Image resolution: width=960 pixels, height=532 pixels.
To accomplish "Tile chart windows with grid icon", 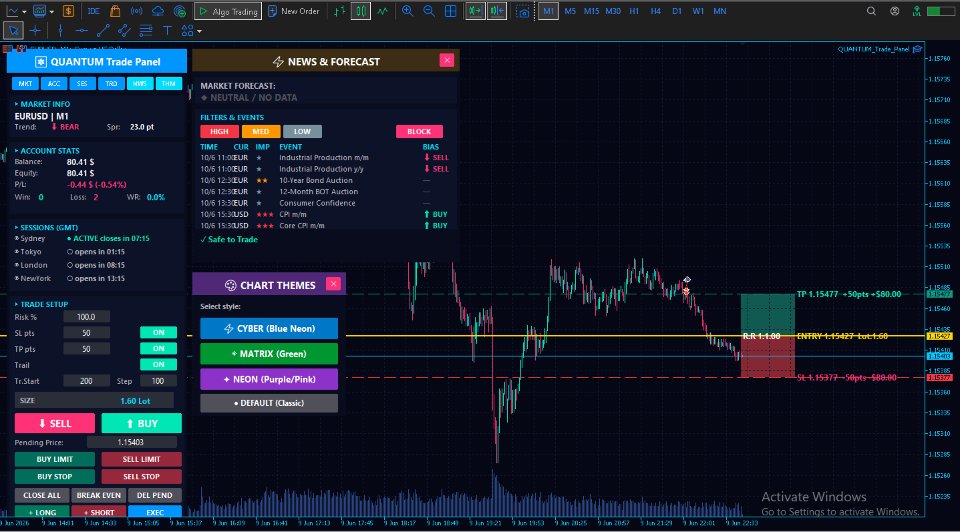I will pos(451,11).
